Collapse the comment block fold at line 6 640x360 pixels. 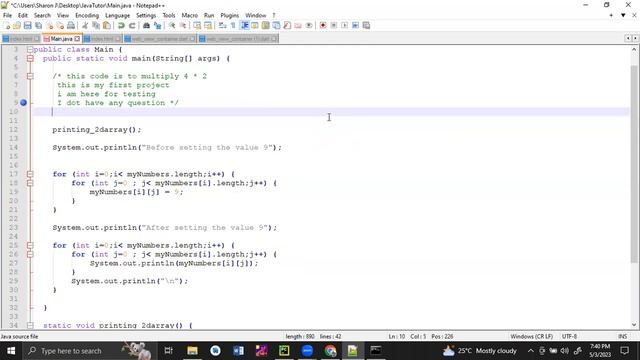(x=30, y=76)
